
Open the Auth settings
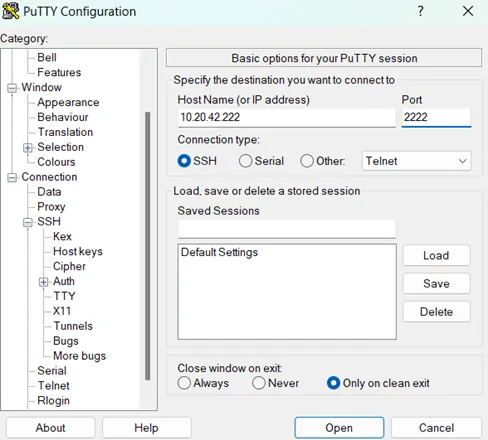point(64,281)
